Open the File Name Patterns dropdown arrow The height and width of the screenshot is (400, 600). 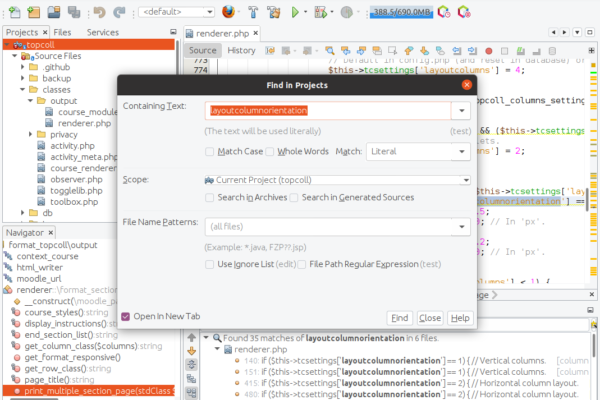click(462, 227)
